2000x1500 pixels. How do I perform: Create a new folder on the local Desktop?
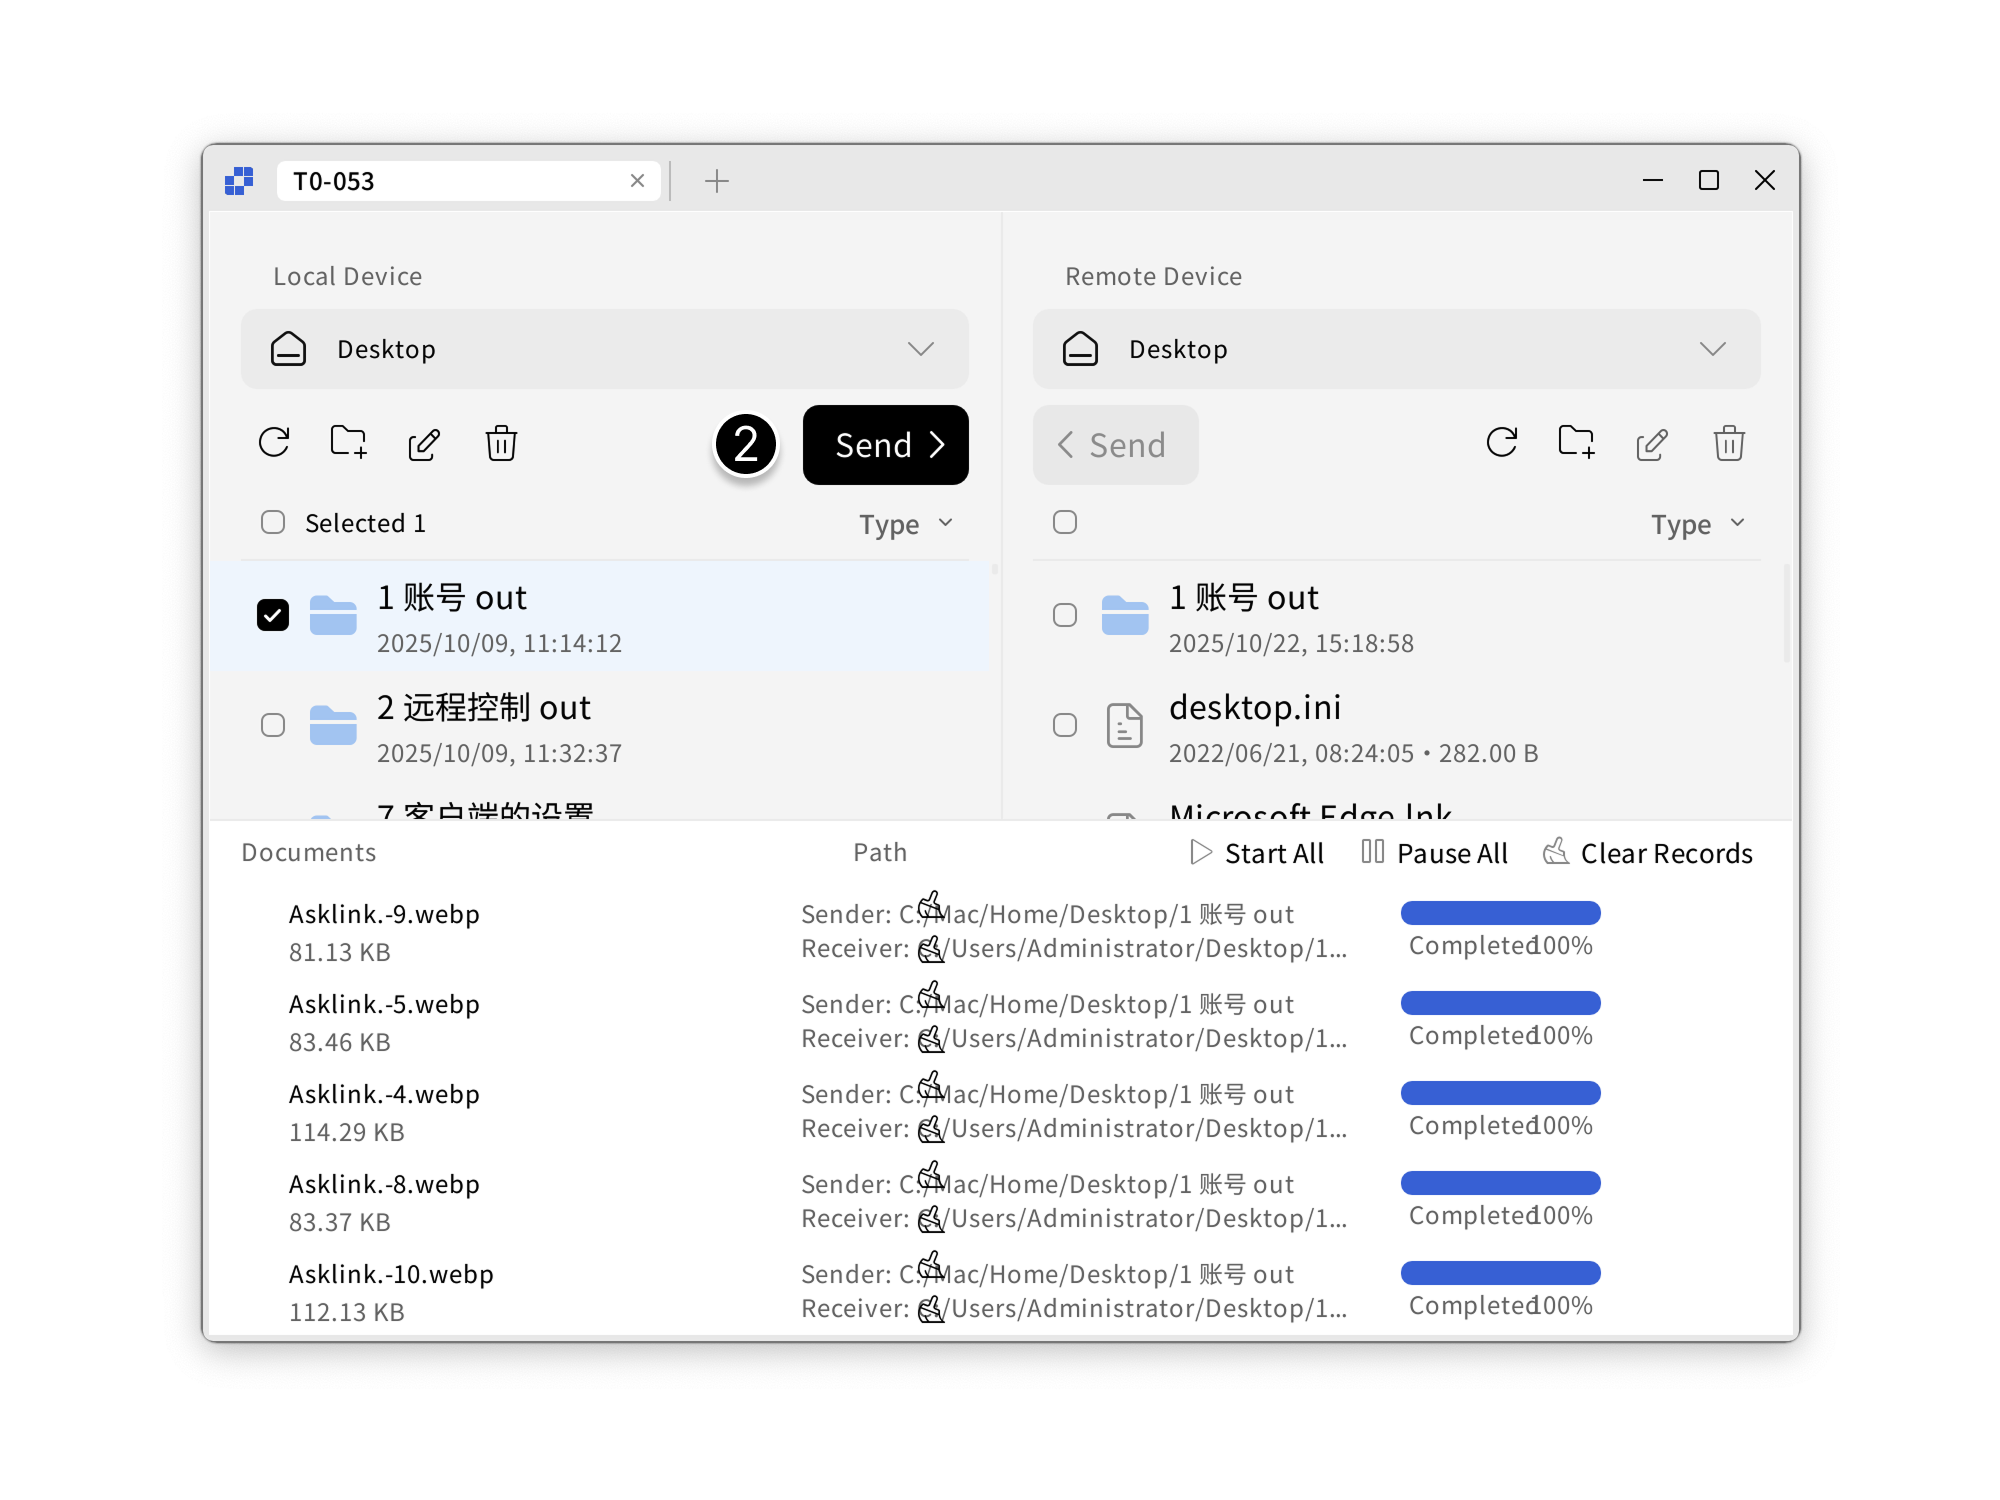[x=347, y=444]
